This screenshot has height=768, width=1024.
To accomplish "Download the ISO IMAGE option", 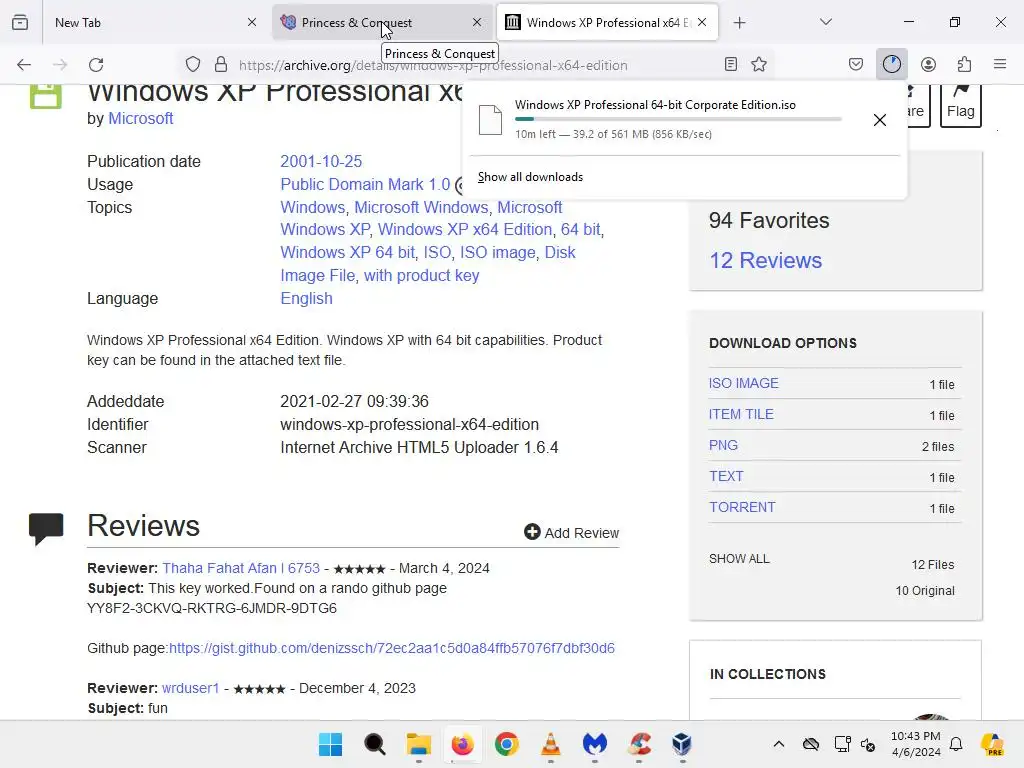I will click(744, 383).
